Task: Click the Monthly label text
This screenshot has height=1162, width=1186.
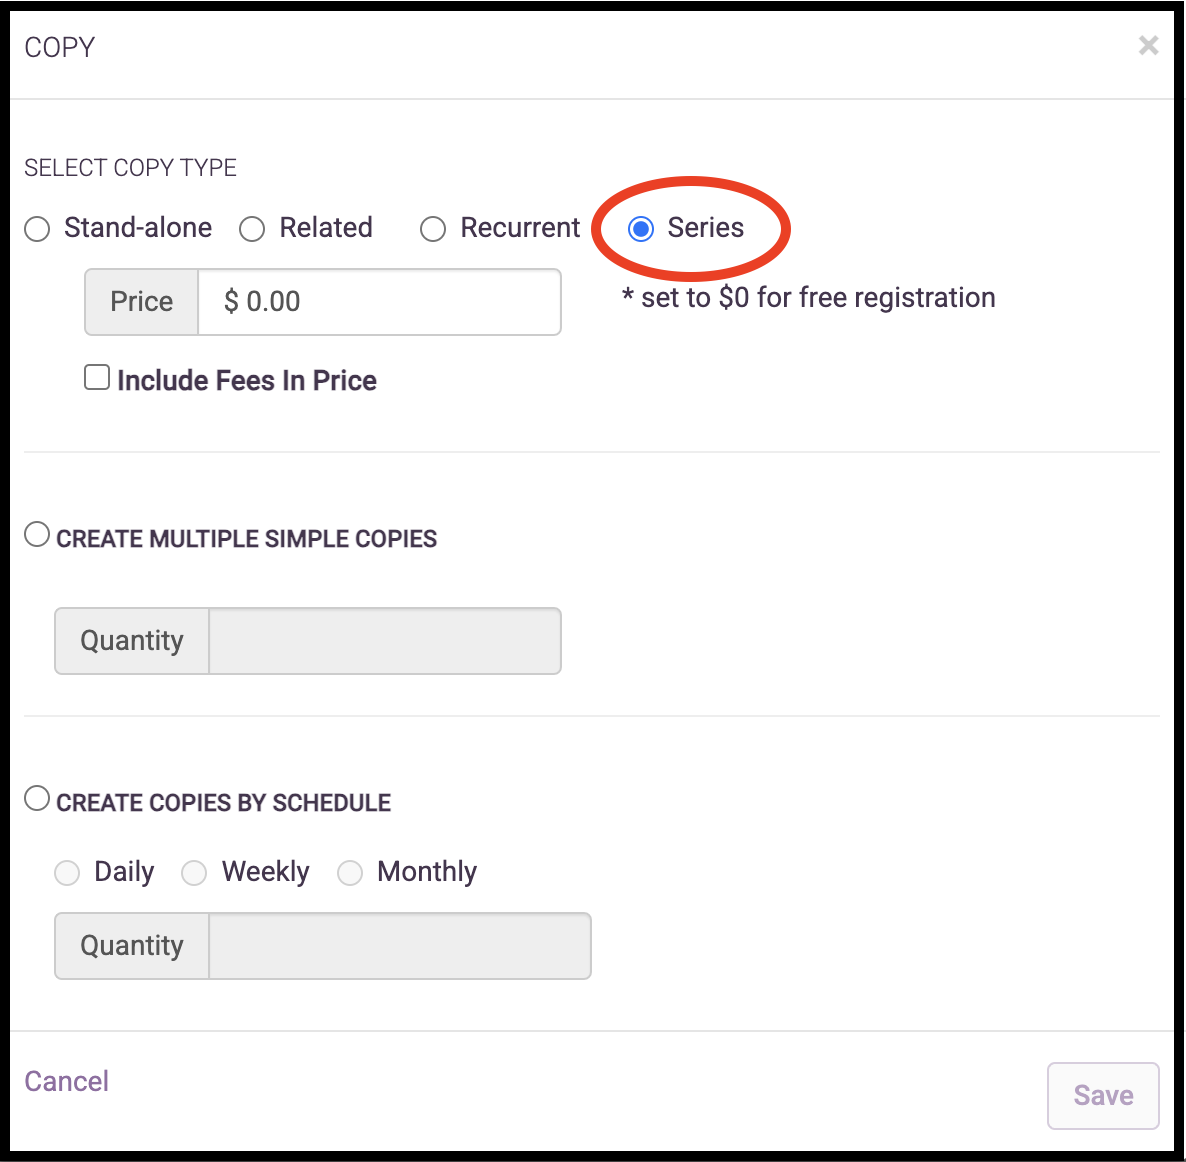Action: coord(427,872)
